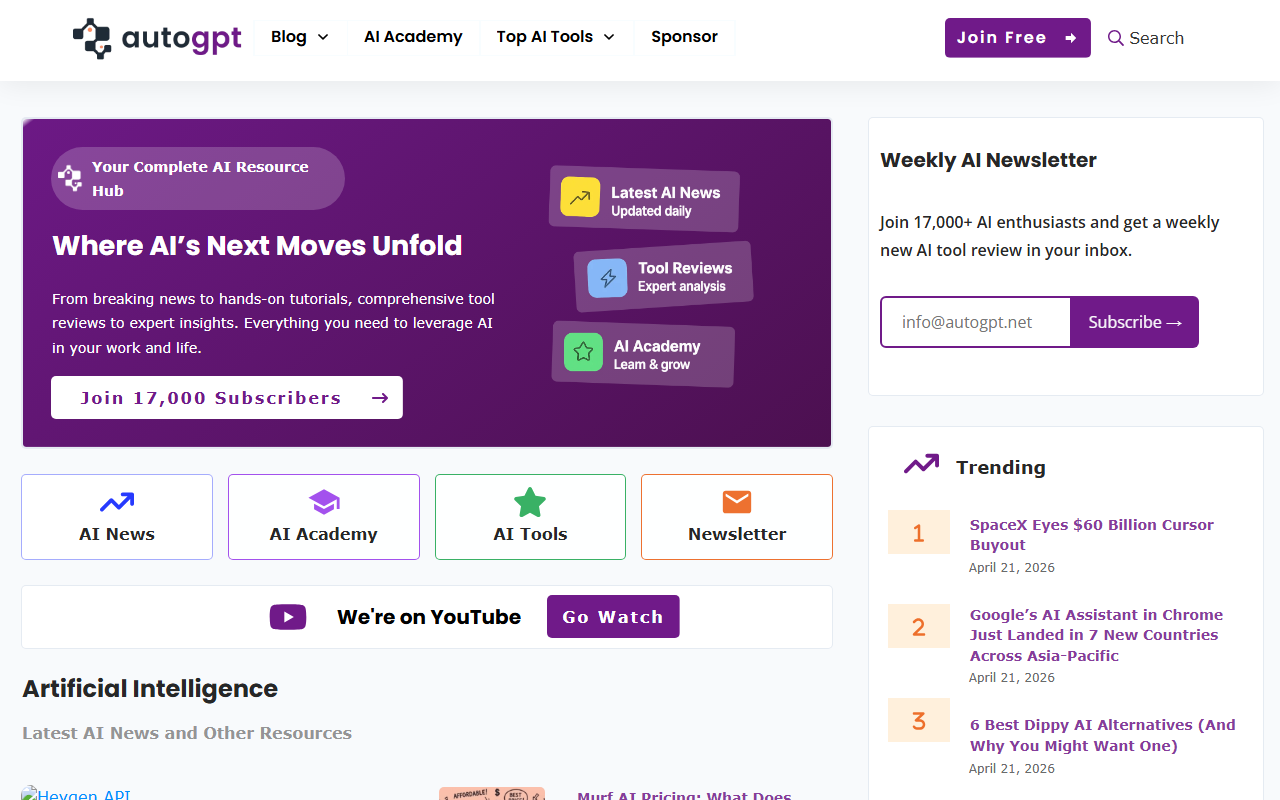Click the Go Watch button

[613, 616]
